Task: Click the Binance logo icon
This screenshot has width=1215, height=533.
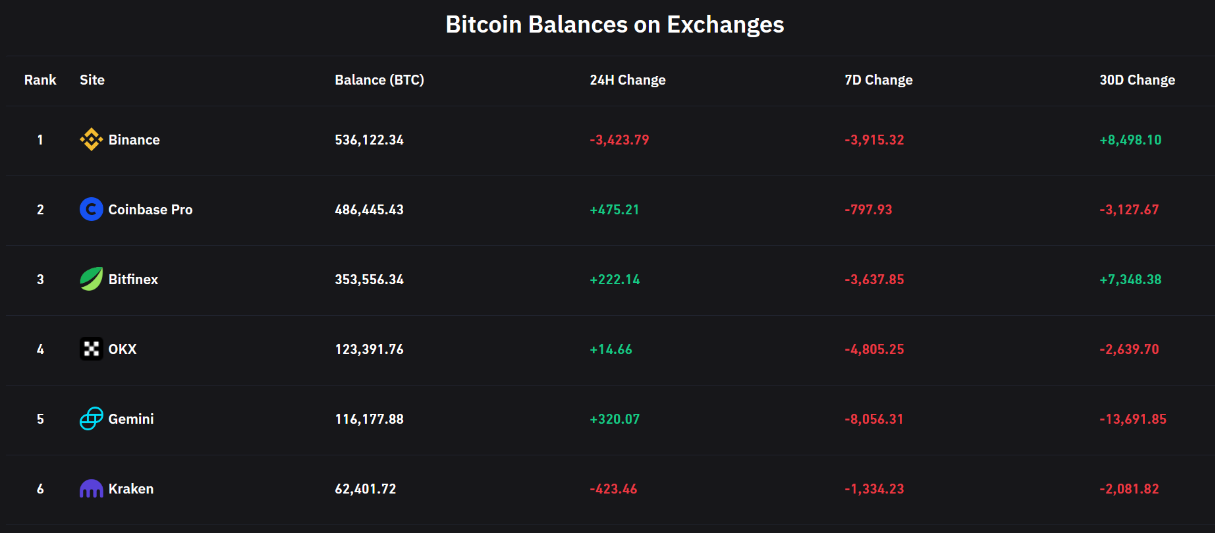Action: pyautogui.click(x=91, y=140)
